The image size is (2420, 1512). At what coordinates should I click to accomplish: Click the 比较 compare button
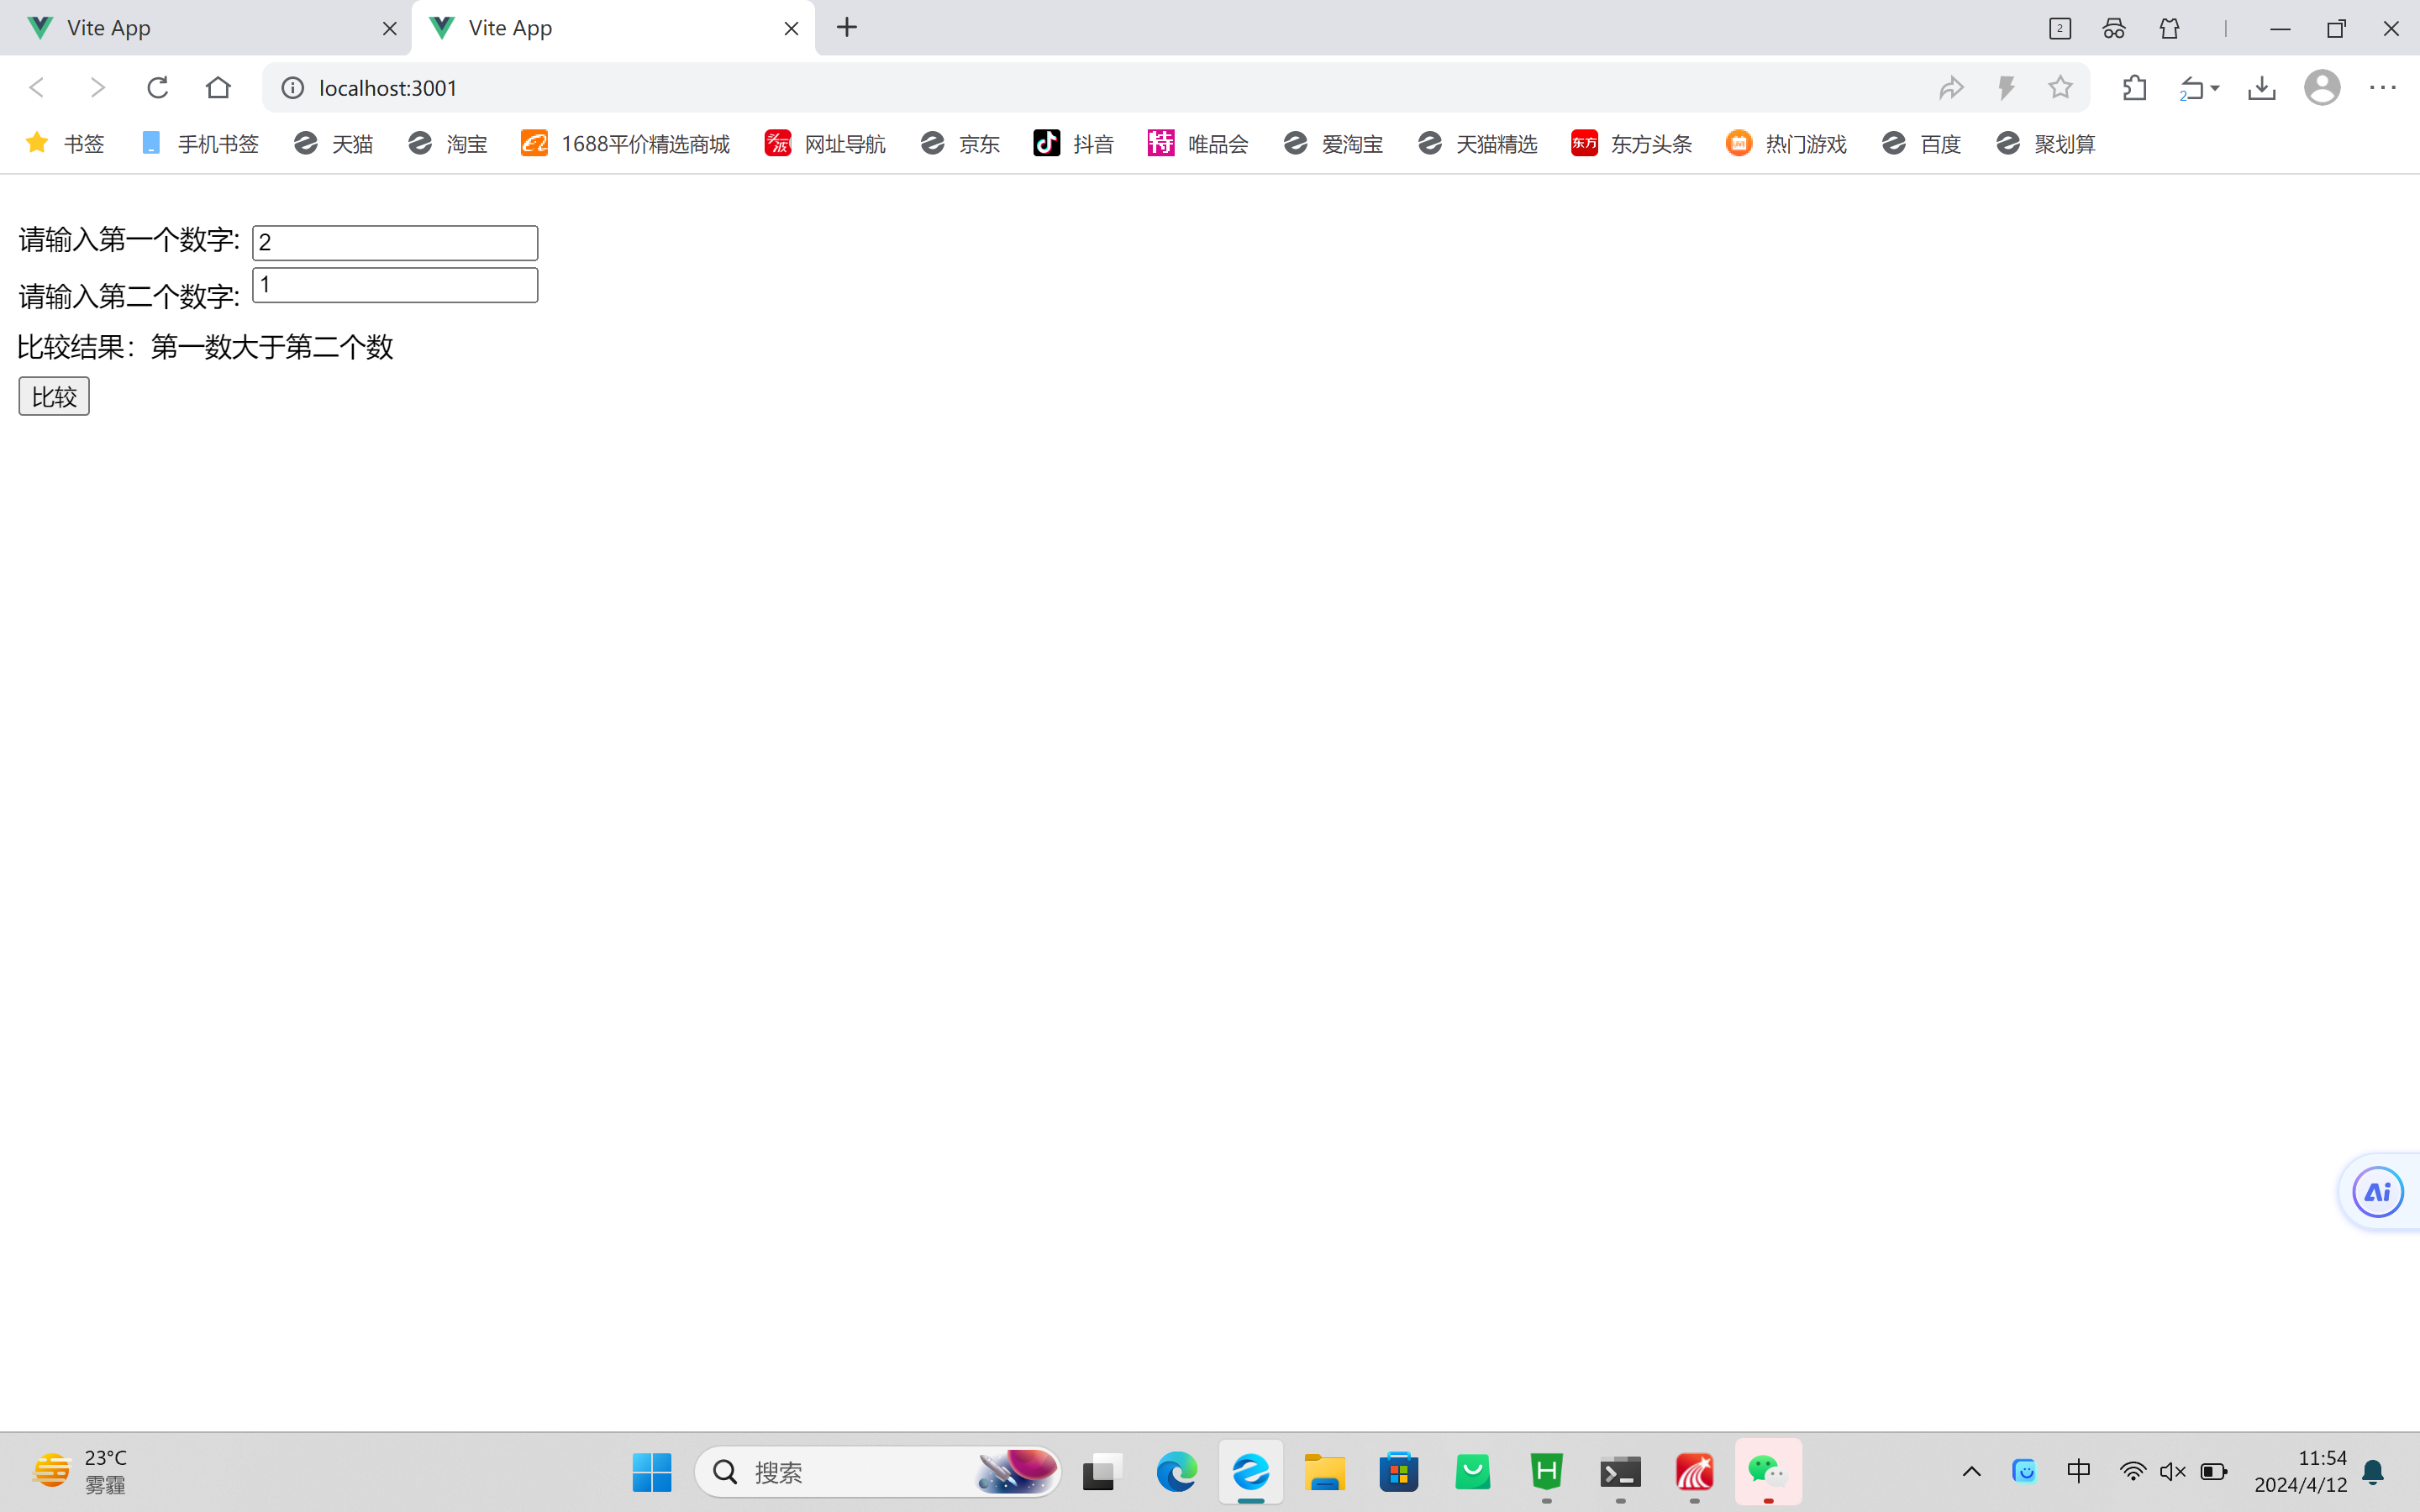[54, 396]
